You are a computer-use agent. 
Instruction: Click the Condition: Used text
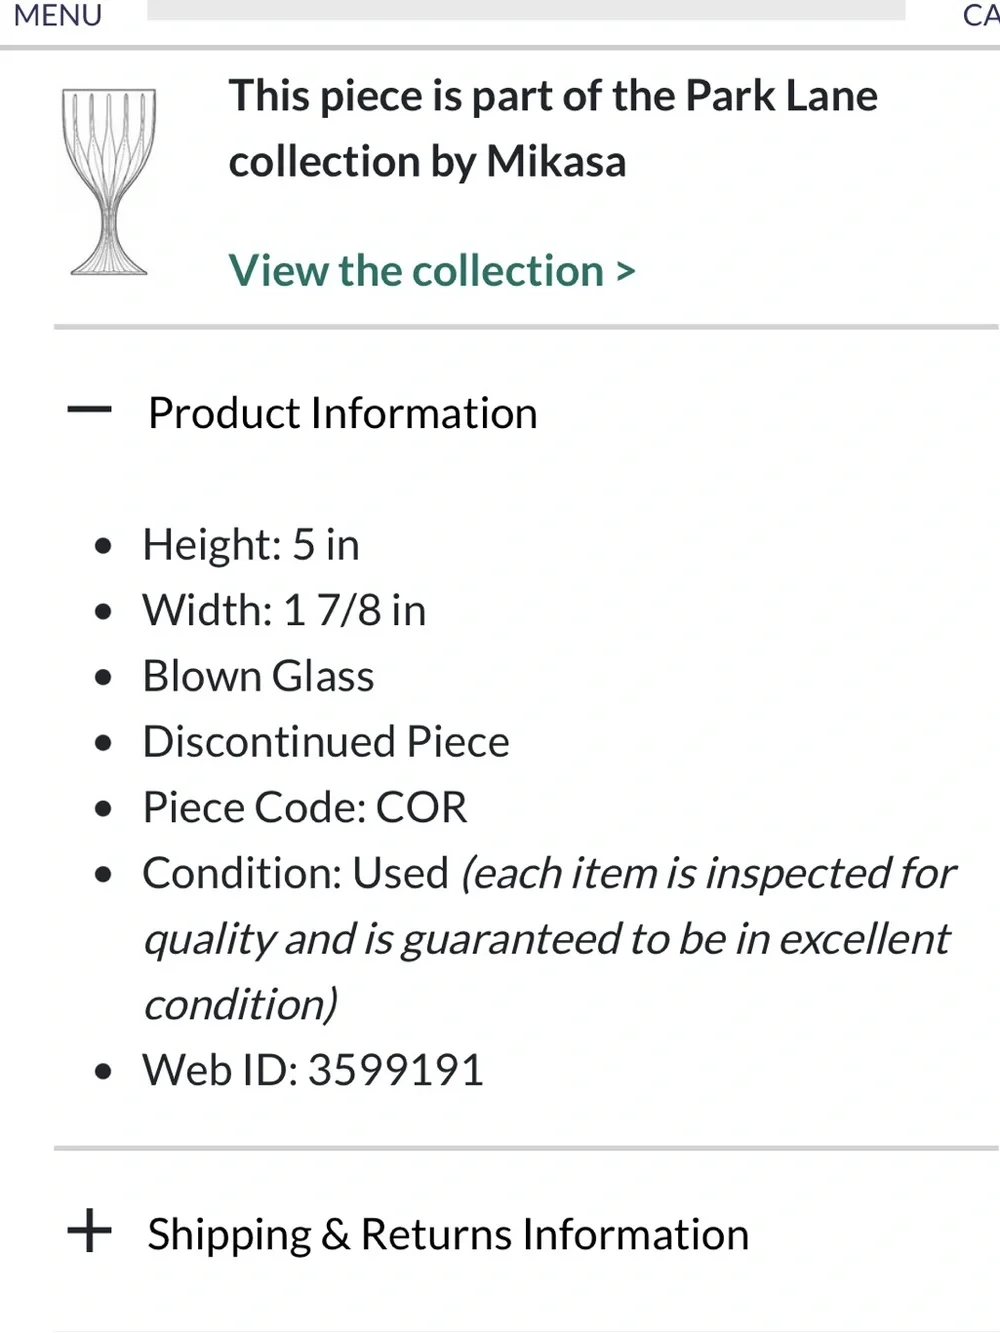tap(296, 873)
